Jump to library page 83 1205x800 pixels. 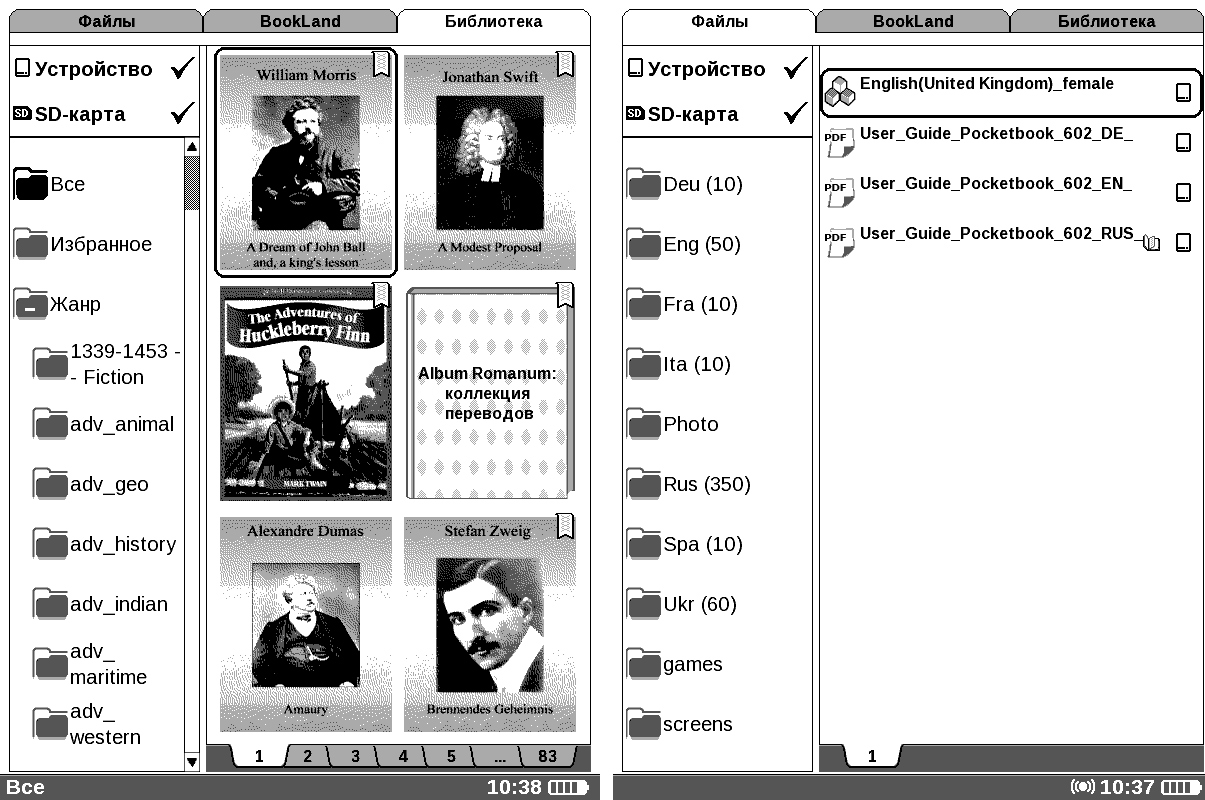(548, 756)
